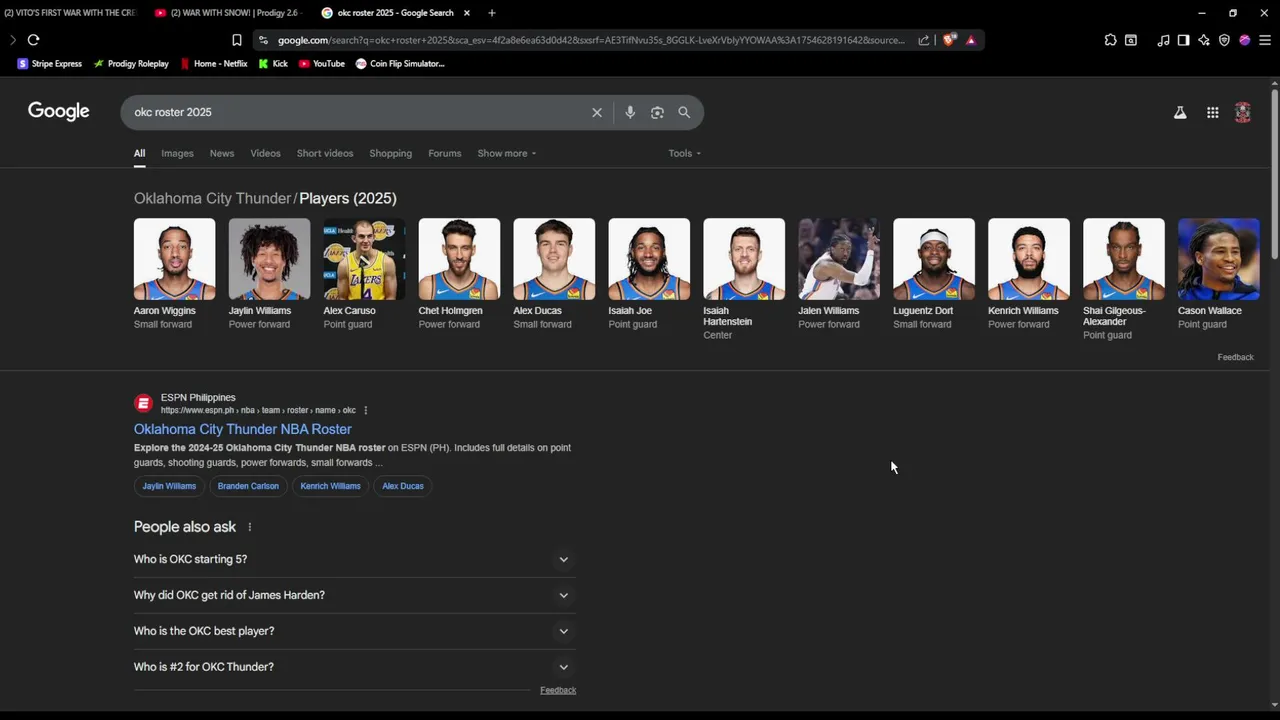
Task: Start voice search with microphone icon
Action: click(x=630, y=112)
